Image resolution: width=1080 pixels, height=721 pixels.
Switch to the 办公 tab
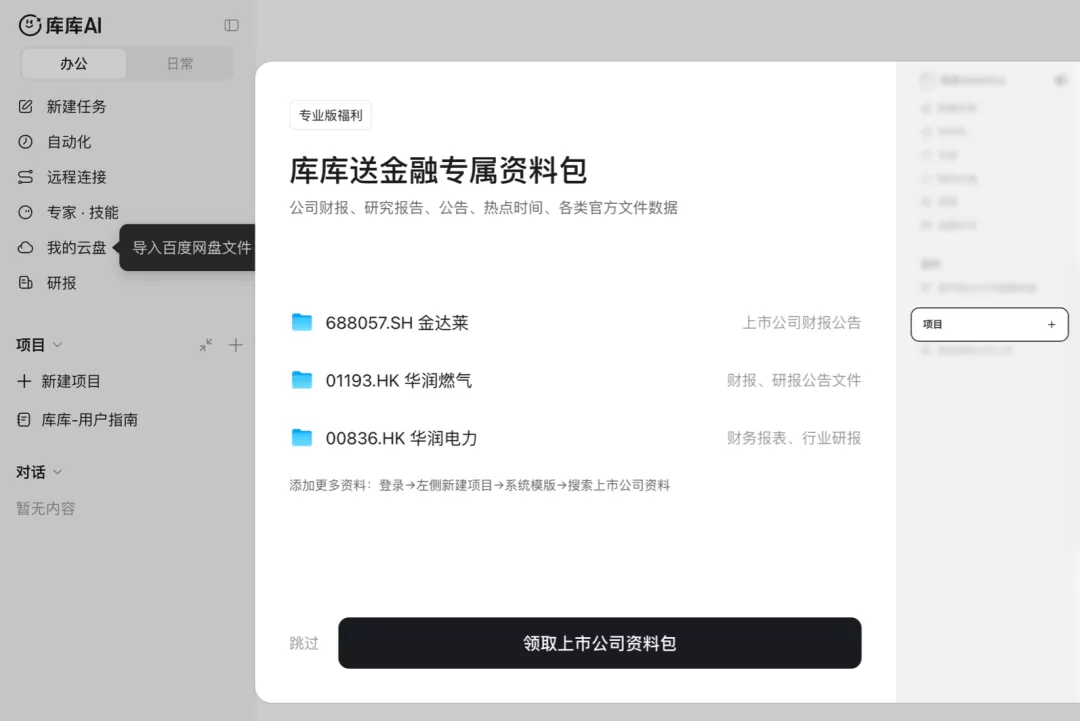coord(74,64)
